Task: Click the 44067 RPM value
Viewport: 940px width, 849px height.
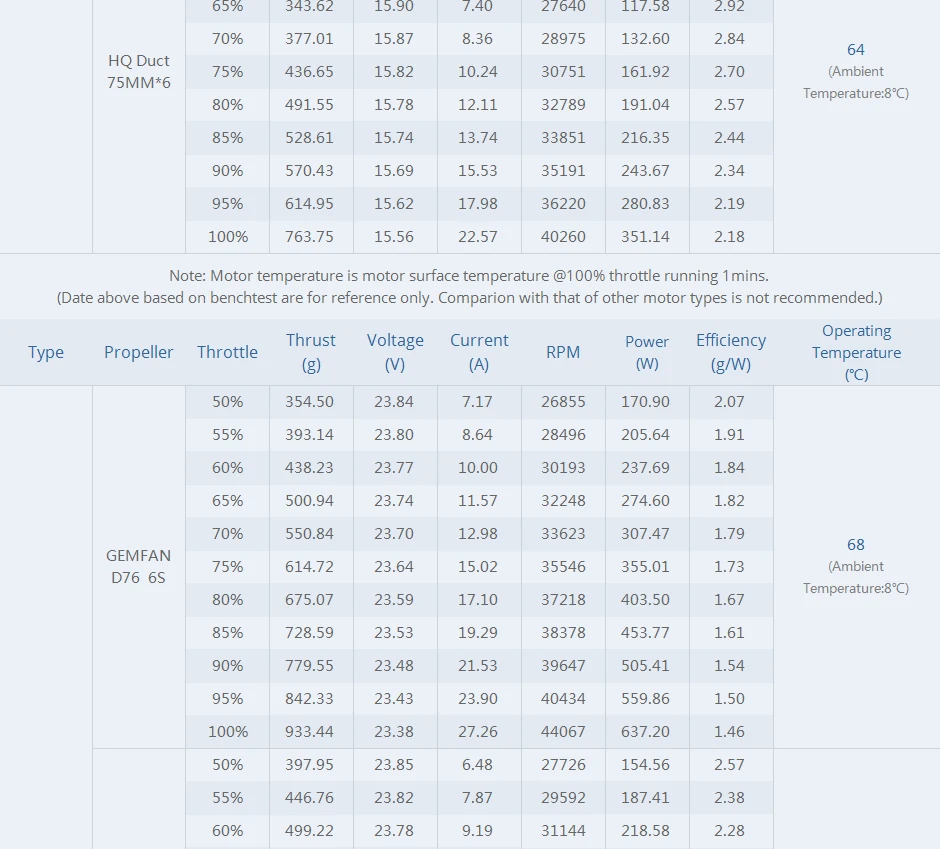Action: point(563,731)
